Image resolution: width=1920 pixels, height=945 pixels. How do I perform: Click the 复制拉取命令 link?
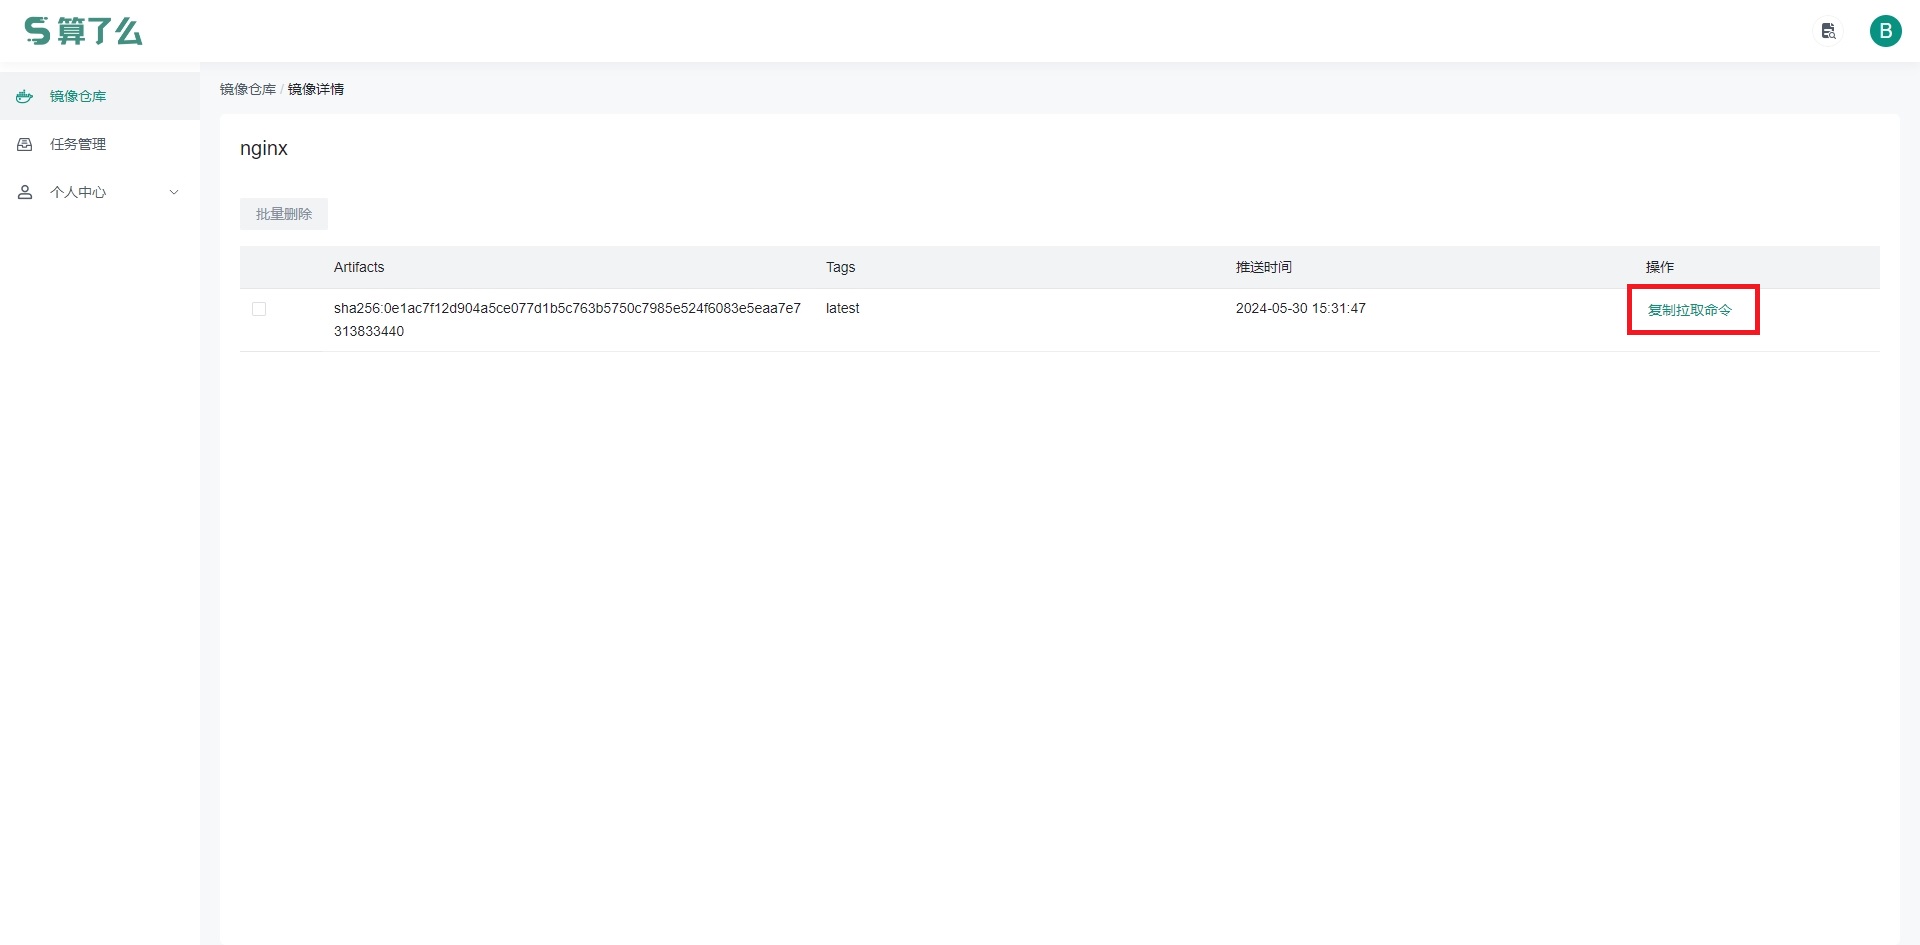[1689, 310]
